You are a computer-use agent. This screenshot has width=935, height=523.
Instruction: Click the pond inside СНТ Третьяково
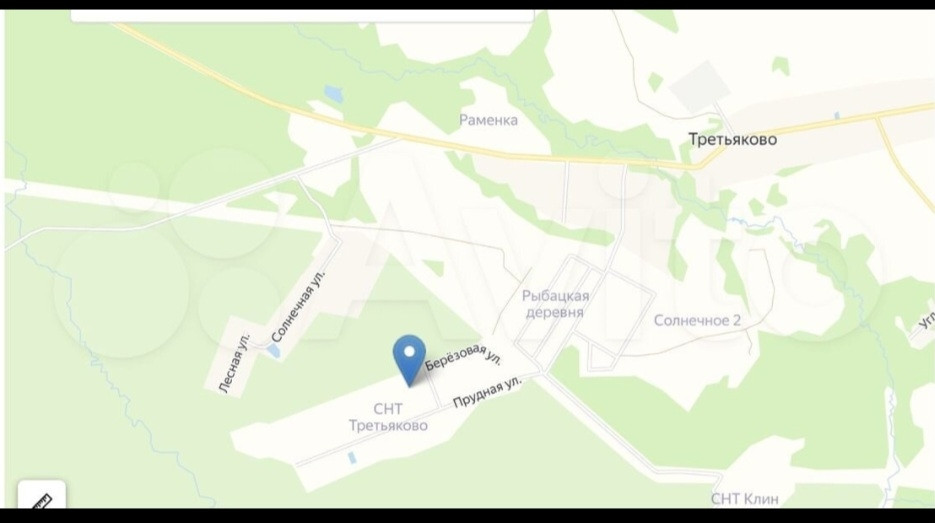(352, 458)
